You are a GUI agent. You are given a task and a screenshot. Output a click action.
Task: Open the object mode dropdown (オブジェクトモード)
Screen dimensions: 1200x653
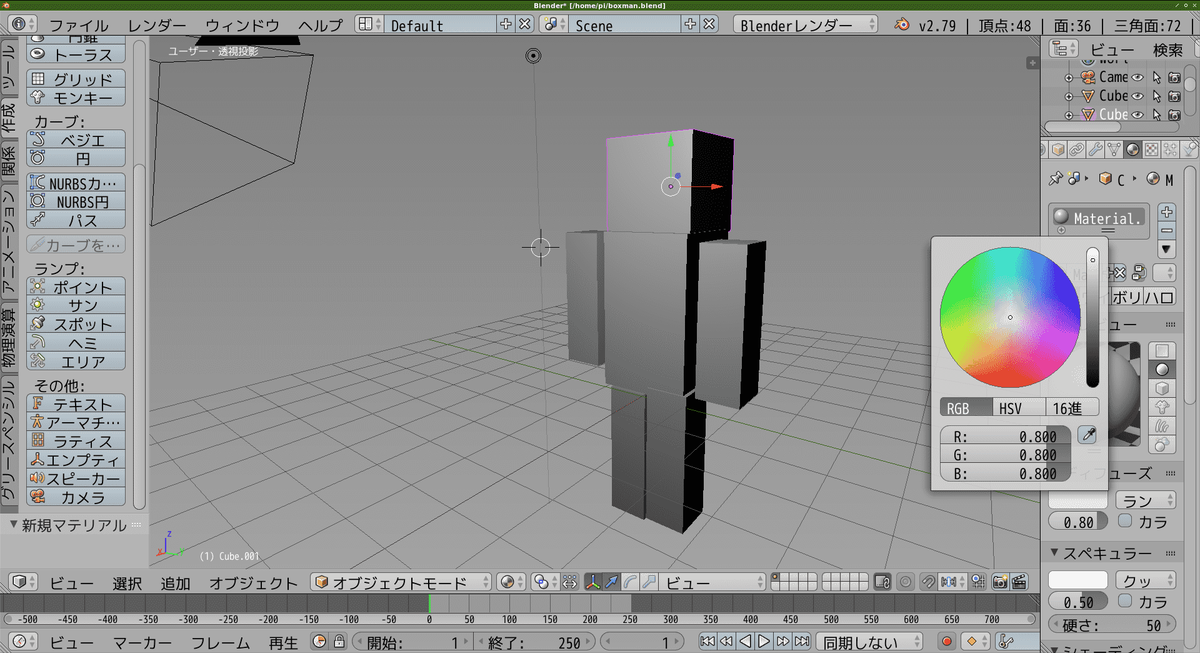[x=401, y=582]
